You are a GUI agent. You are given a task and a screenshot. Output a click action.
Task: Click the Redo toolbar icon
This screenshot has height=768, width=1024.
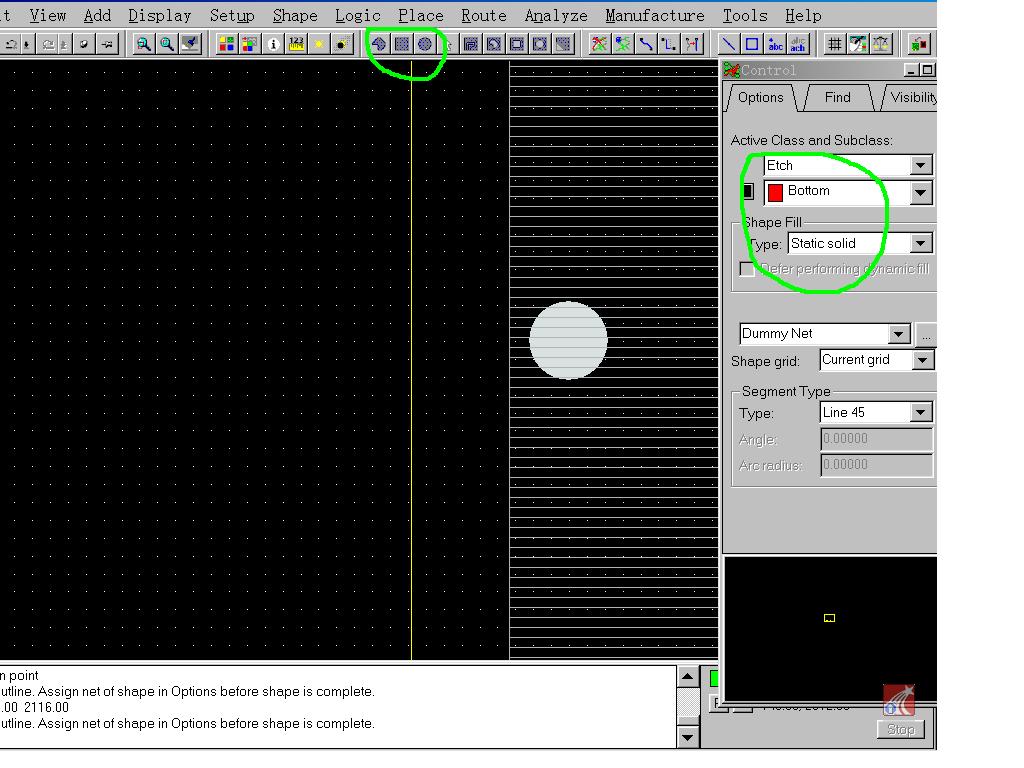[48, 44]
